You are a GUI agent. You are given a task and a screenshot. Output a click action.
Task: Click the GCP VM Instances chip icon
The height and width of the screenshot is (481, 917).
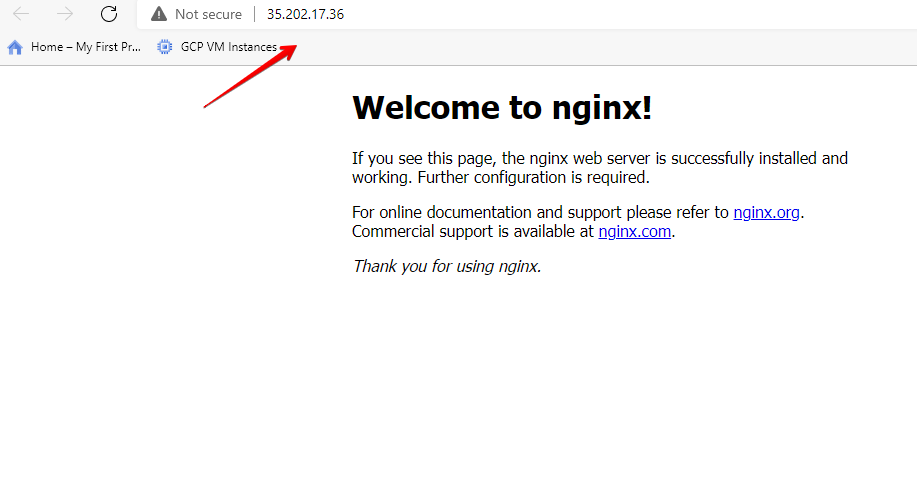coord(164,47)
